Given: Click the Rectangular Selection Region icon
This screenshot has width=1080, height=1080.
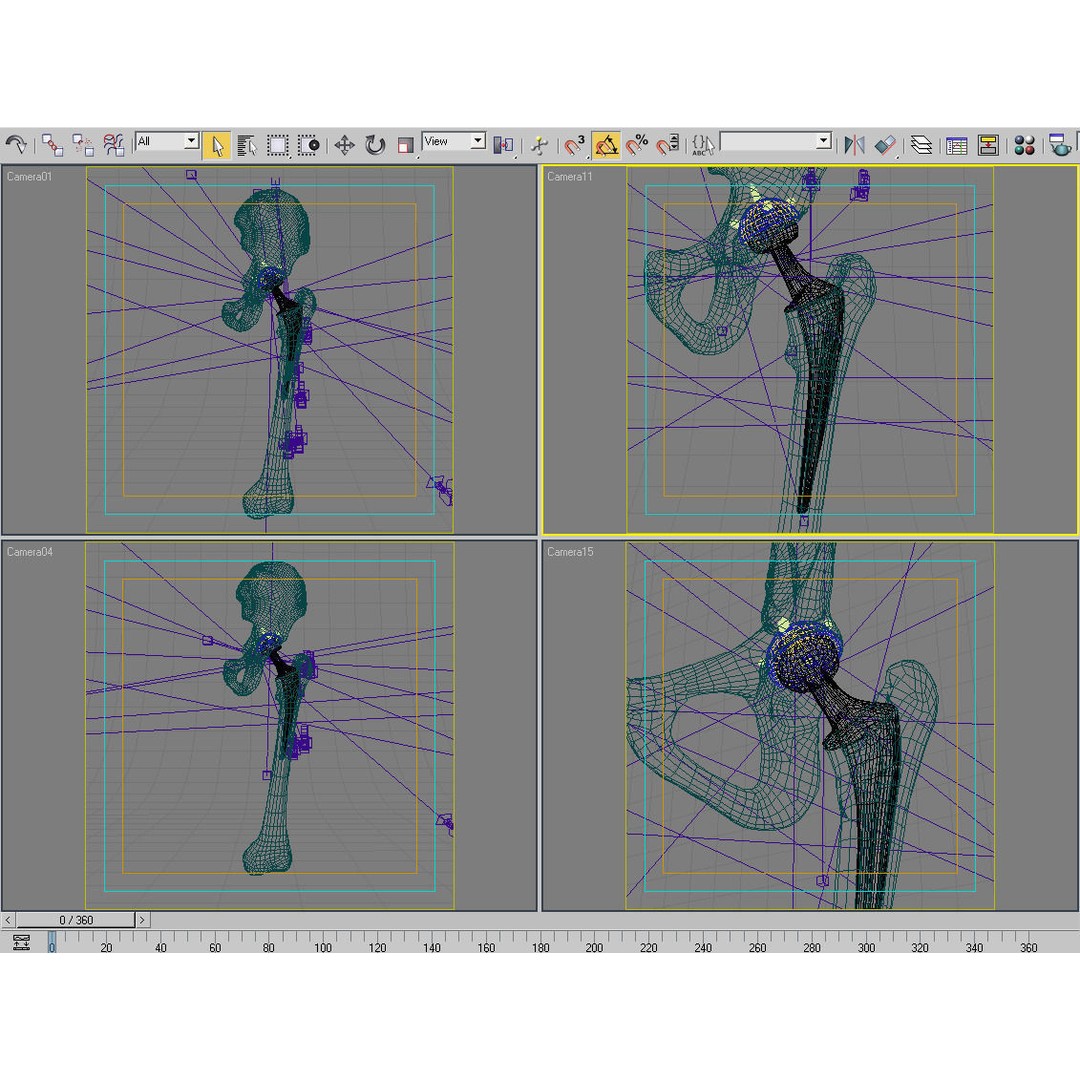Looking at the screenshot, I should click(x=278, y=145).
